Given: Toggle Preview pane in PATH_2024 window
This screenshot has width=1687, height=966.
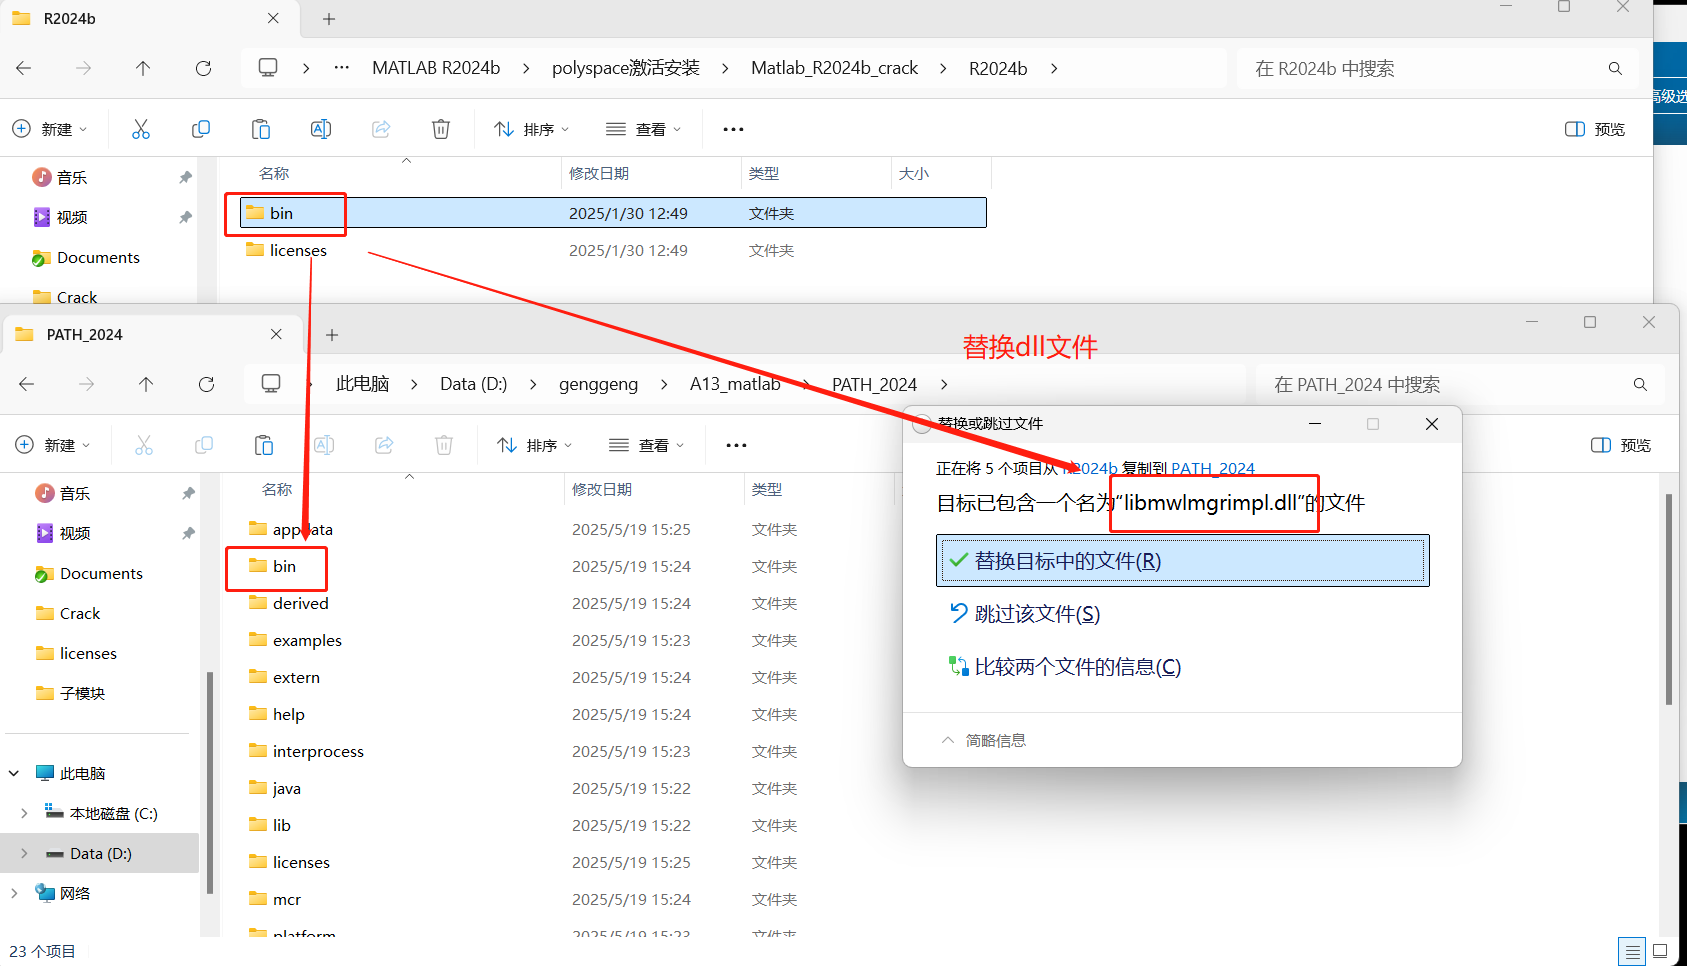Looking at the screenshot, I should click(x=1621, y=445).
